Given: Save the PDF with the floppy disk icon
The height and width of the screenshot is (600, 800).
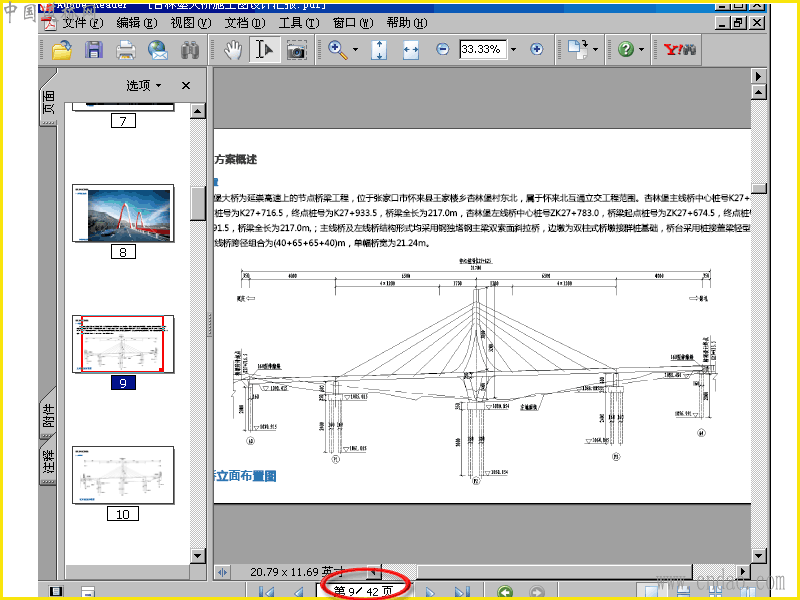Looking at the screenshot, I should [x=94, y=49].
